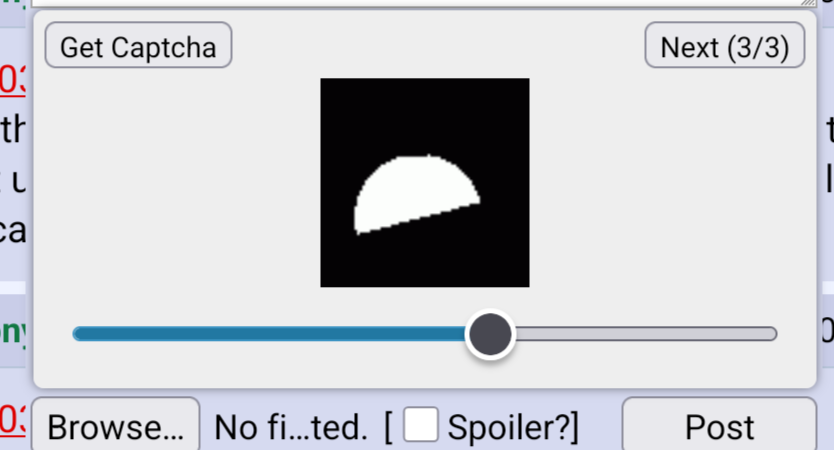
Task: Open the red post link beside Browse
Action: [x=13, y=420]
